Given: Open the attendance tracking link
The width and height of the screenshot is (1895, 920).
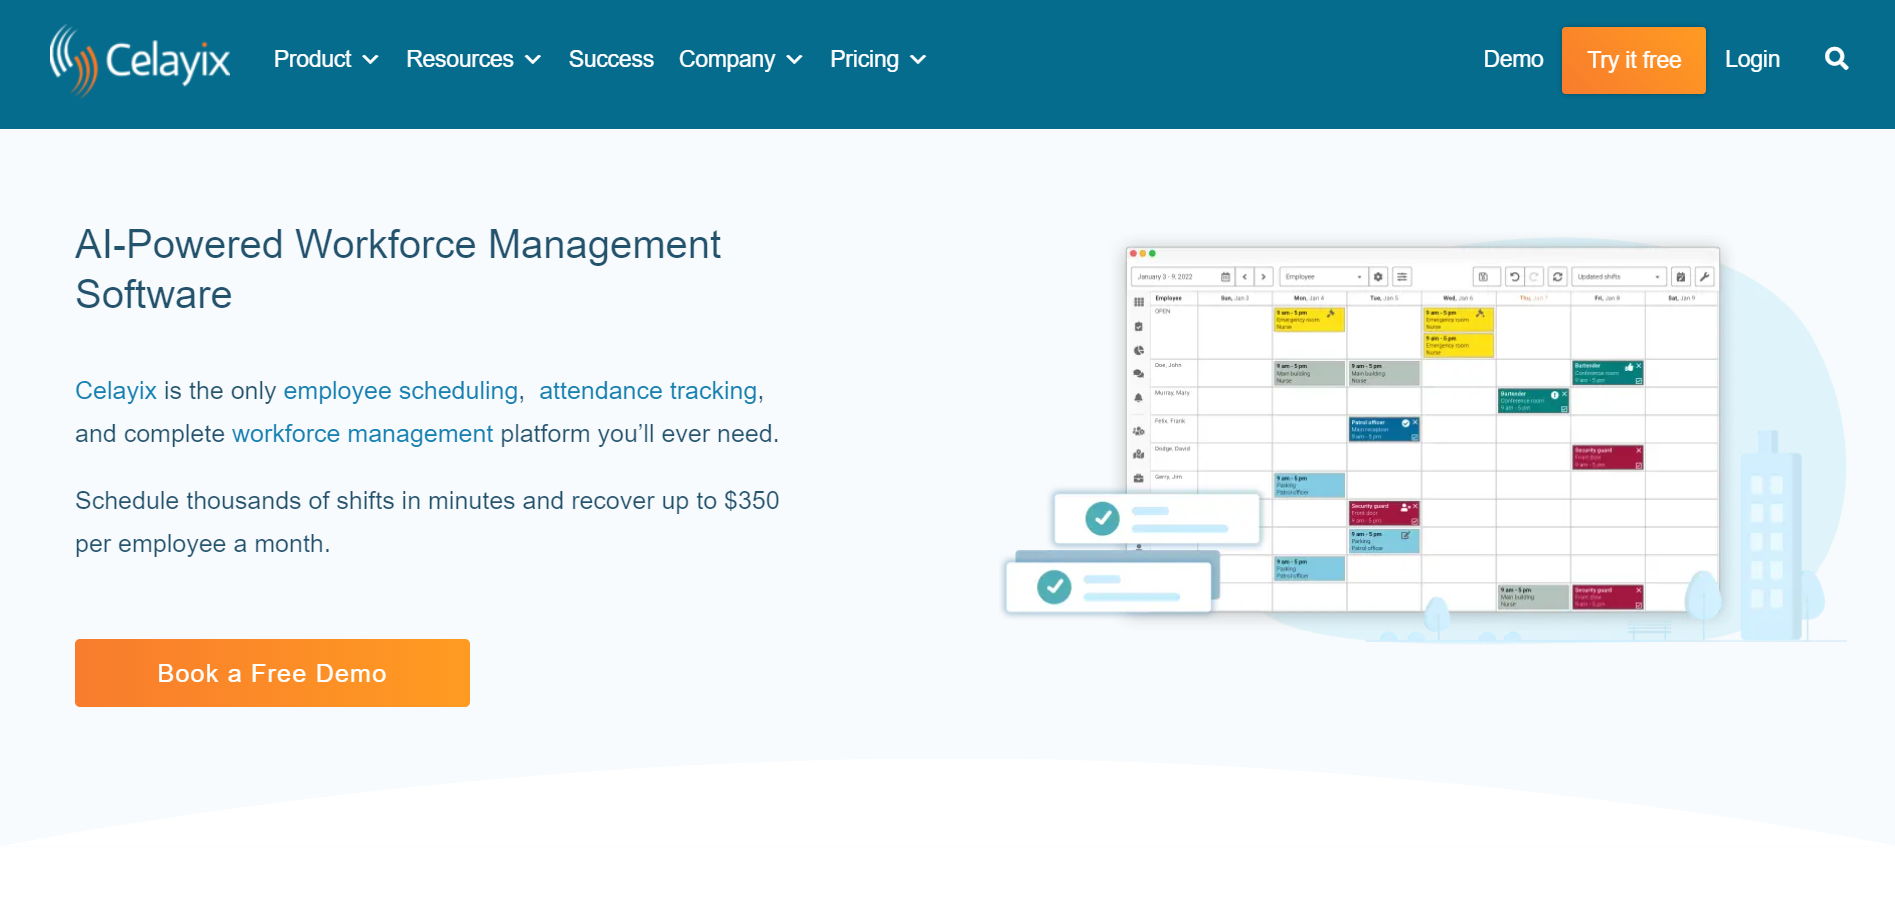Looking at the screenshot, I should click(648, 391).
